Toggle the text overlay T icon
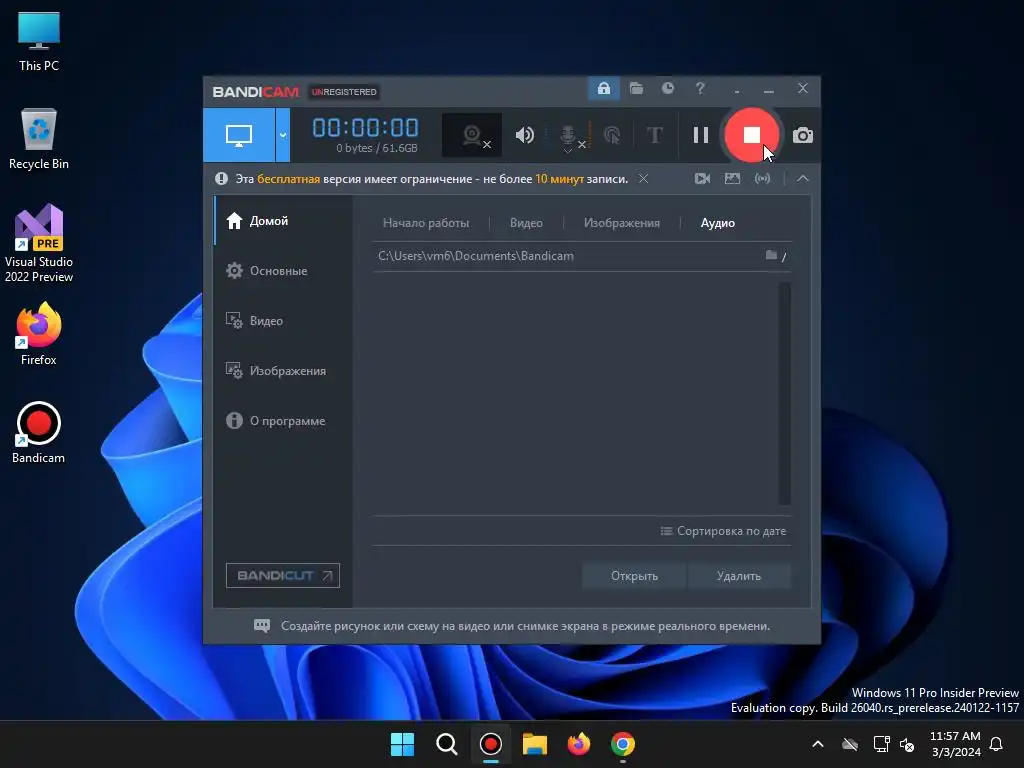Screen dimensions: 1024x768 click(654, 135)
